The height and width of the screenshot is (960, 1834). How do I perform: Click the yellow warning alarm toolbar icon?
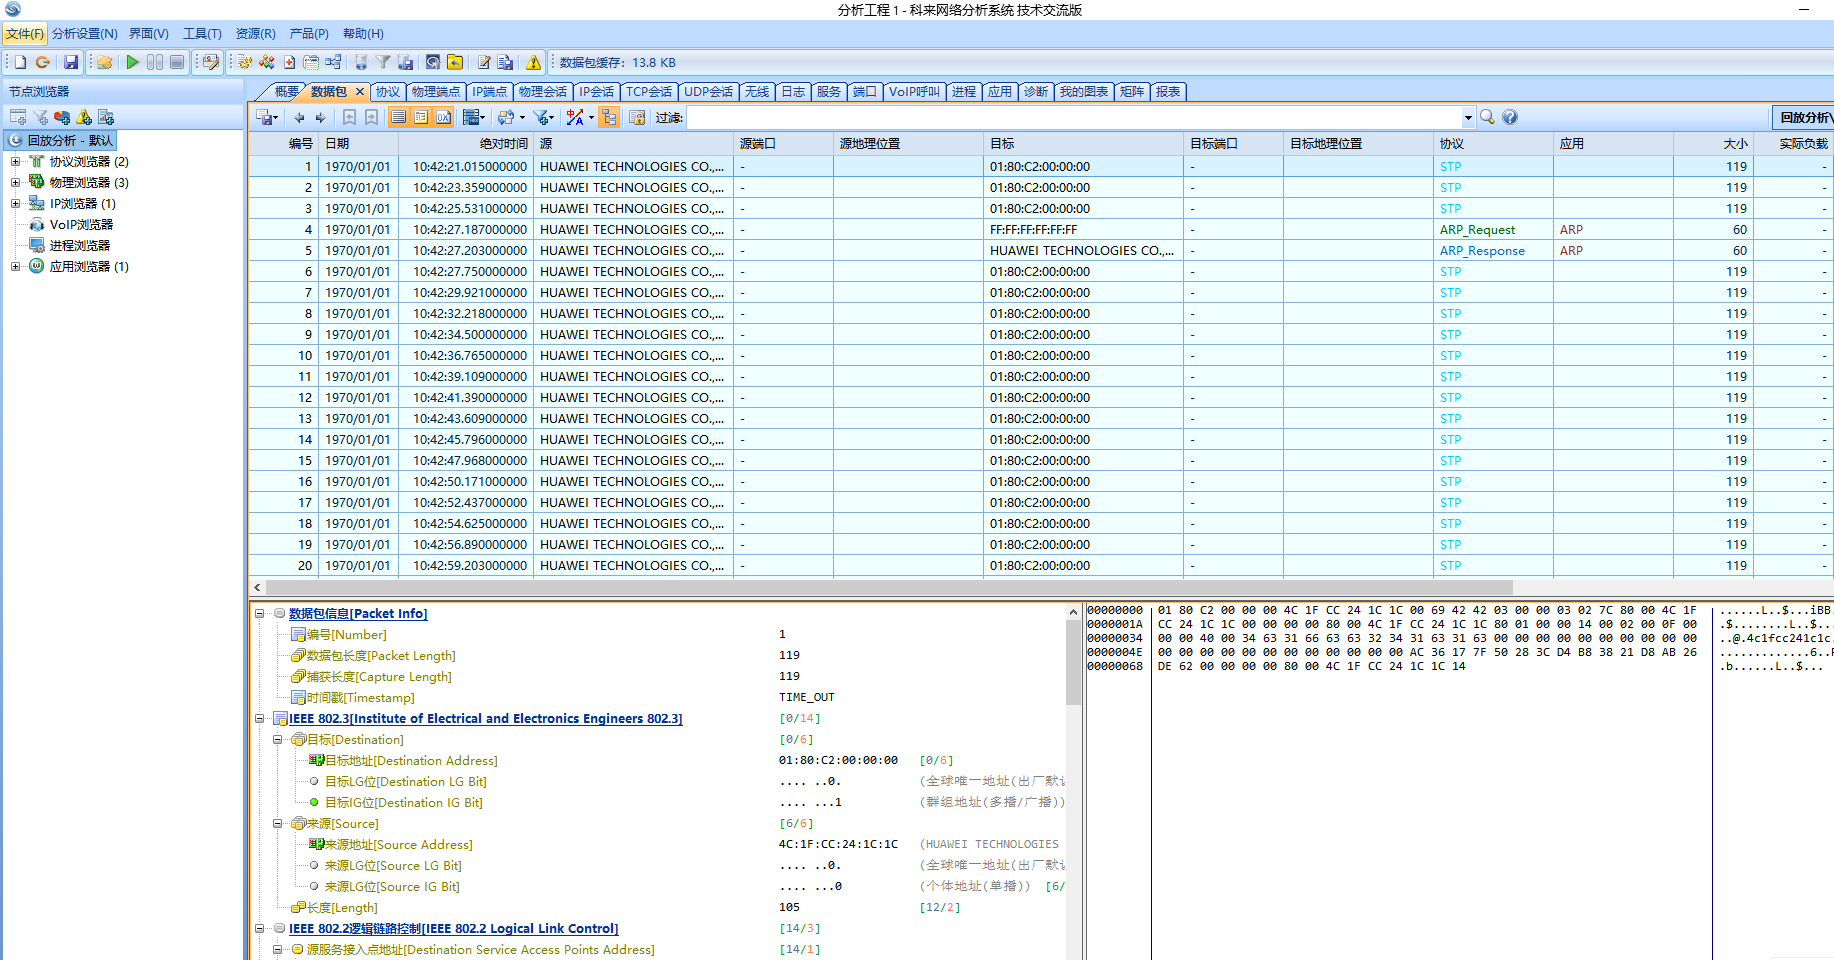533,62
